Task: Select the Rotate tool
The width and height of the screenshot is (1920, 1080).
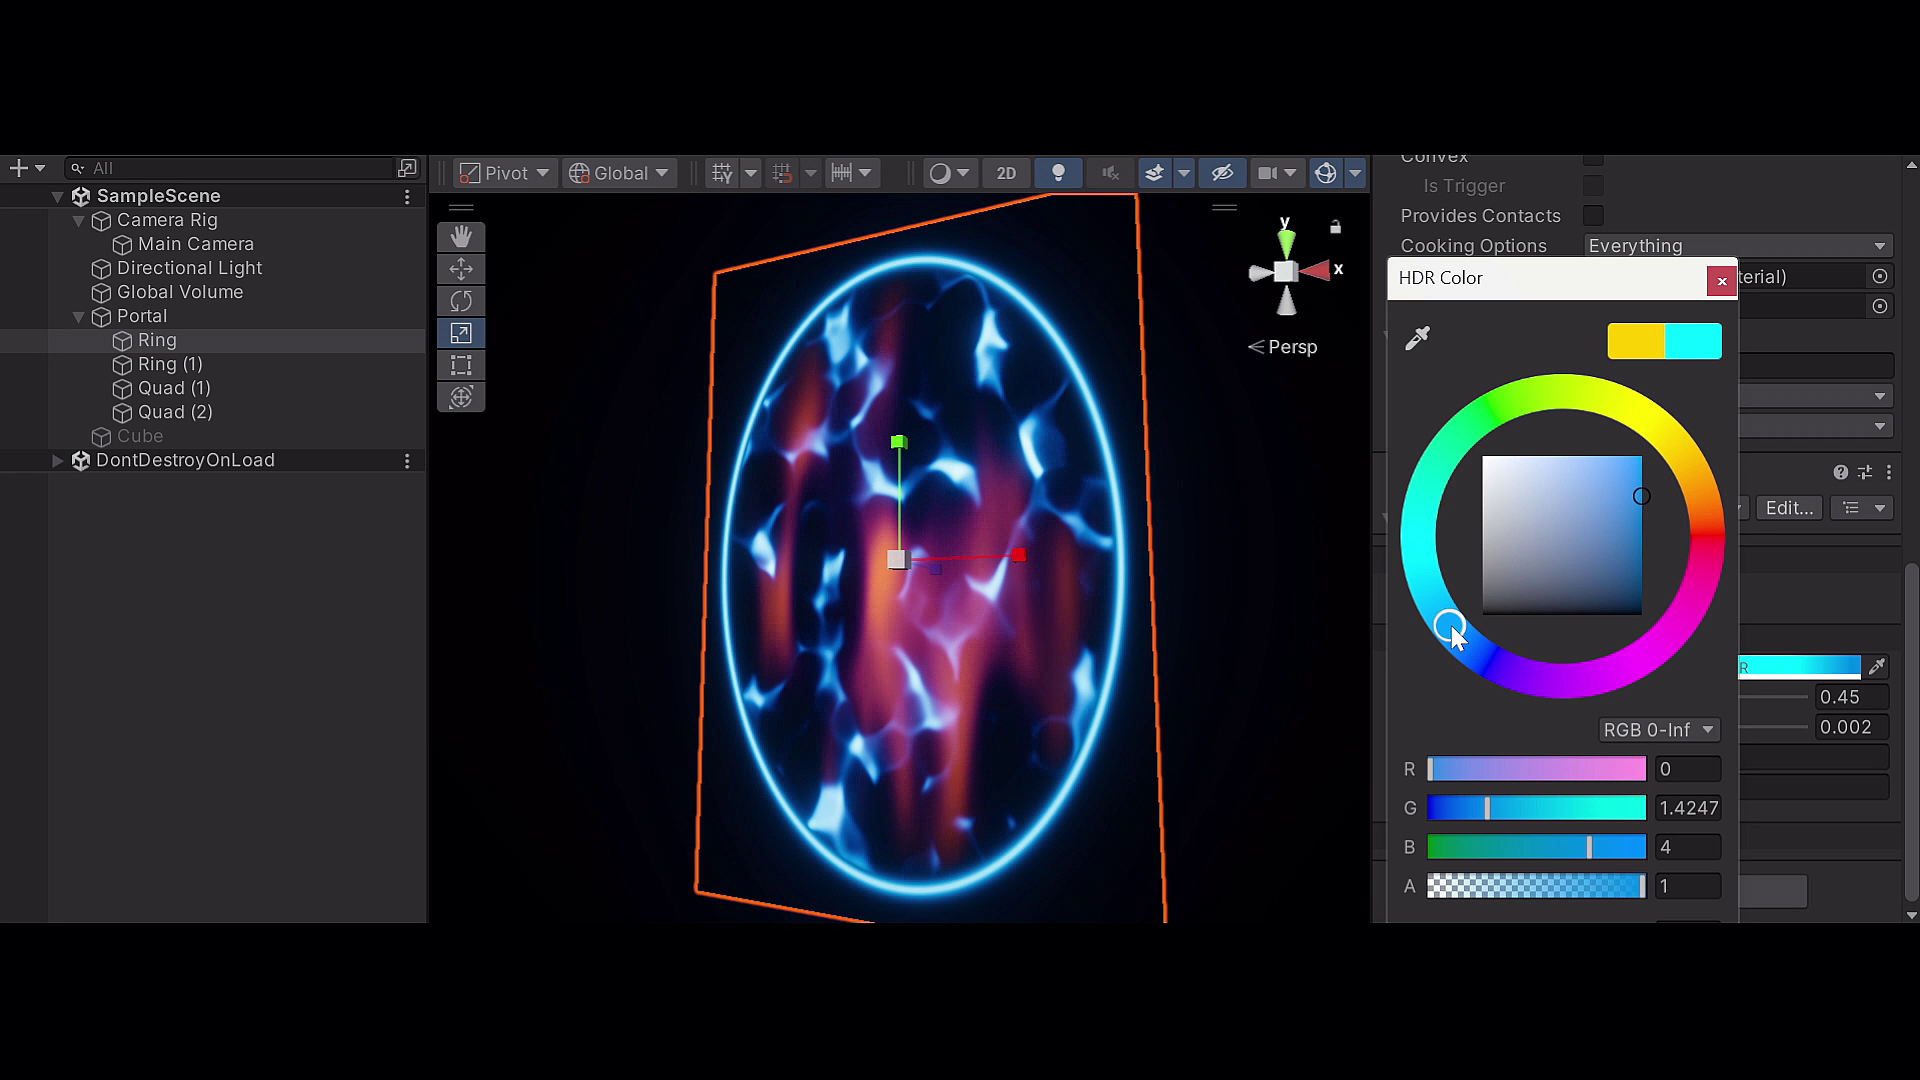Action: click(x=461, y=301)
